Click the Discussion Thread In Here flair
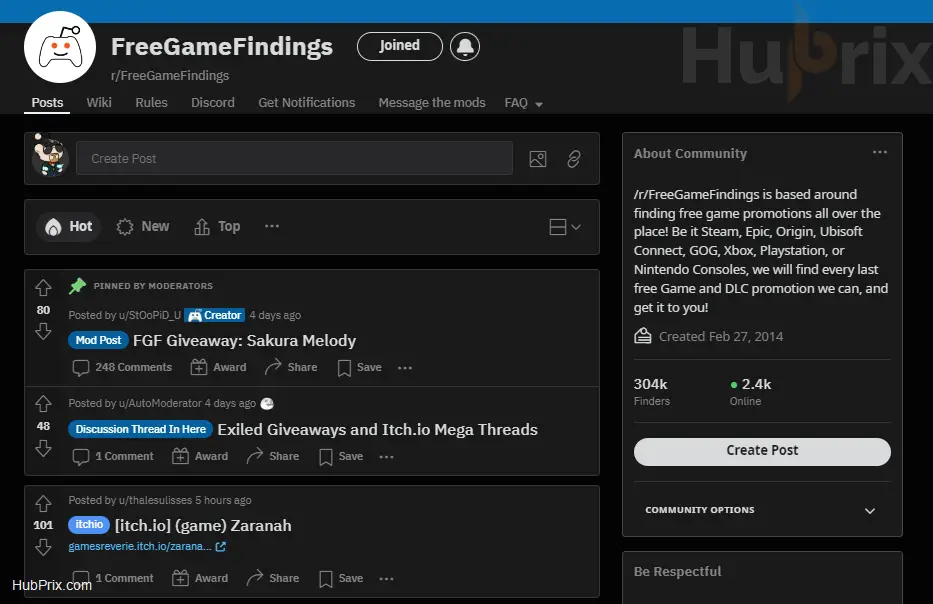 (x=140, y=429)
